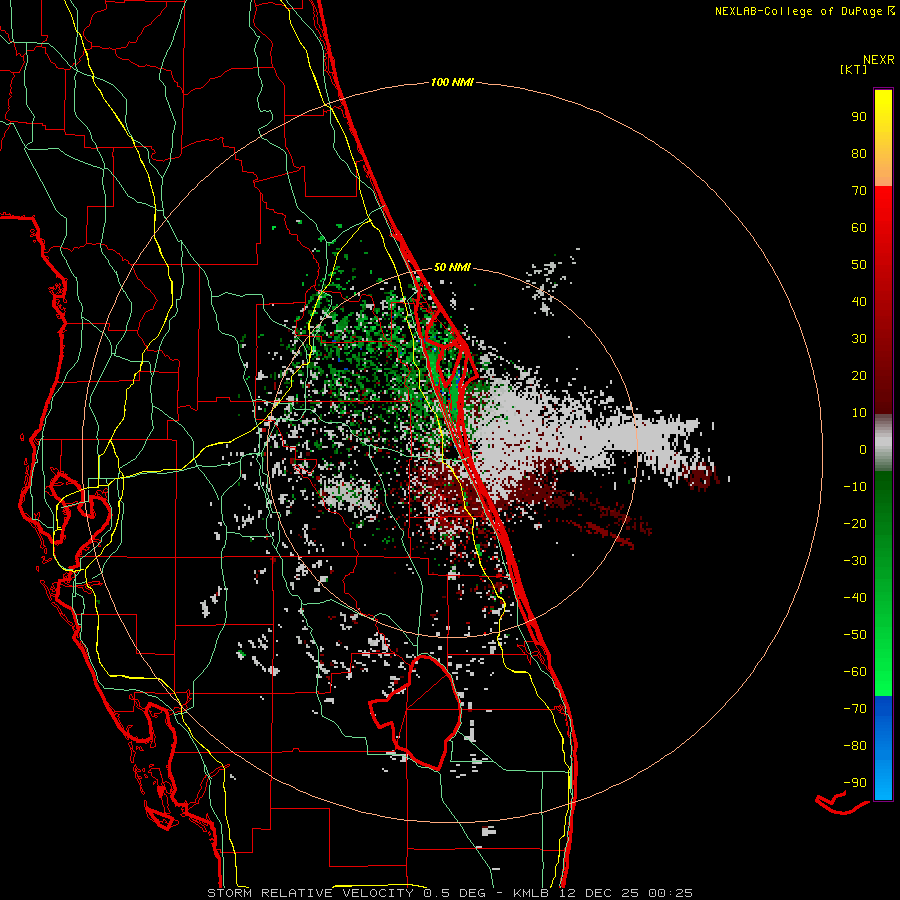This screenshot has height=900, width=900.
Task: Click the bright green segment of the color bar
Action: point(883,649)
